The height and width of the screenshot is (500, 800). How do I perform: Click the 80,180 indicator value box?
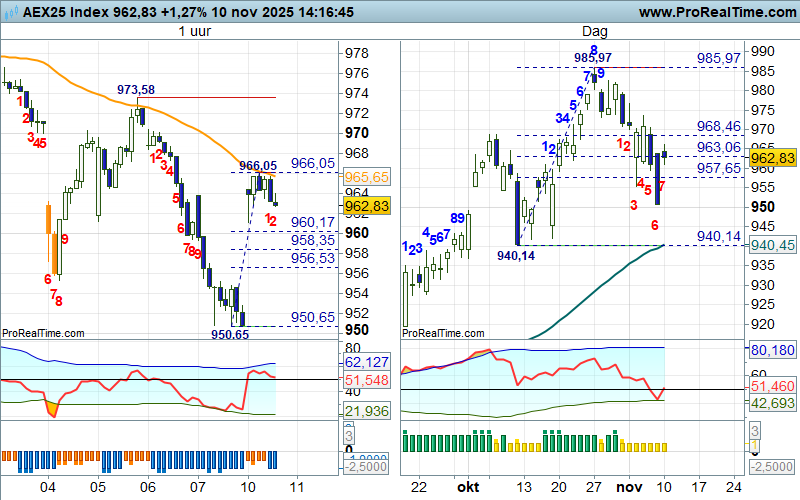(772, 350)
